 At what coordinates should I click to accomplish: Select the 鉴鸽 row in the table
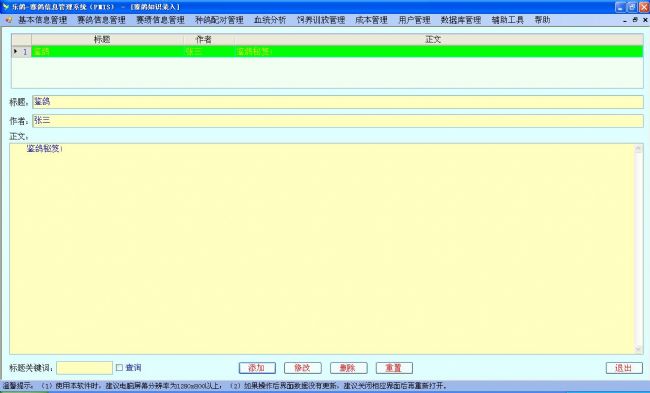(337, 51)
